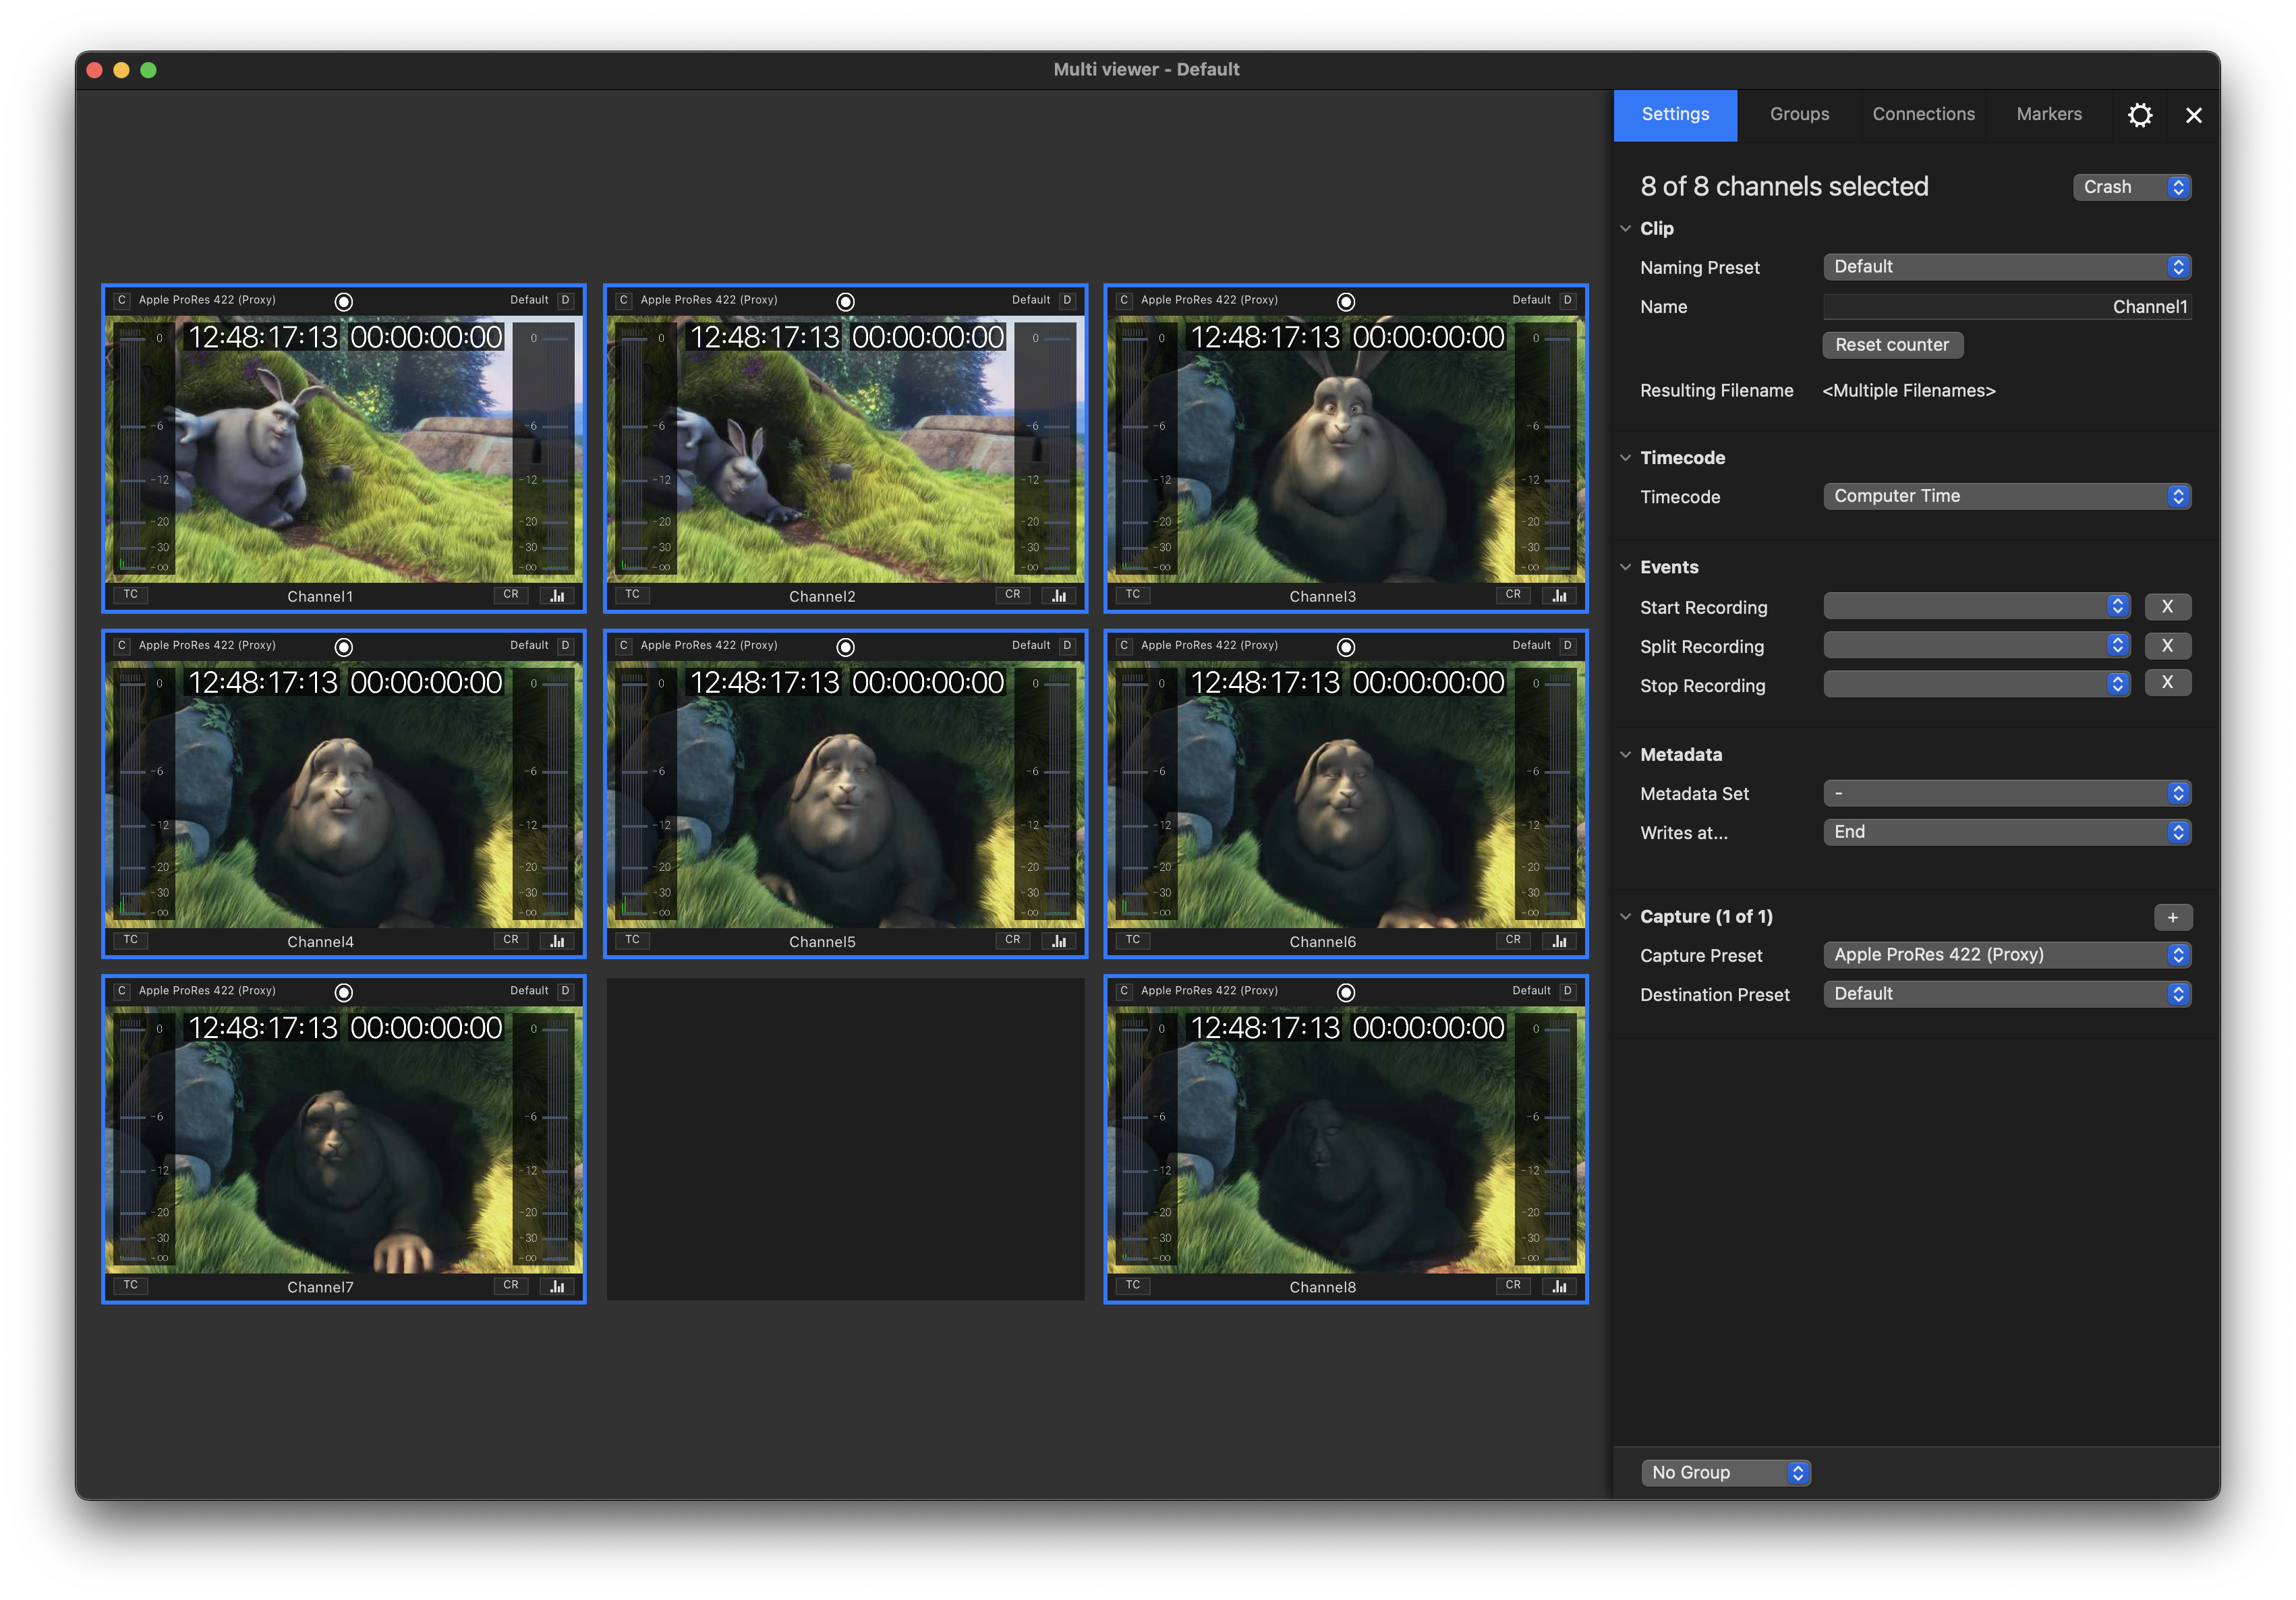Click record circle on Channel2 tile
Viewport: 2296px width, 1600px height.
click(845, 301)
